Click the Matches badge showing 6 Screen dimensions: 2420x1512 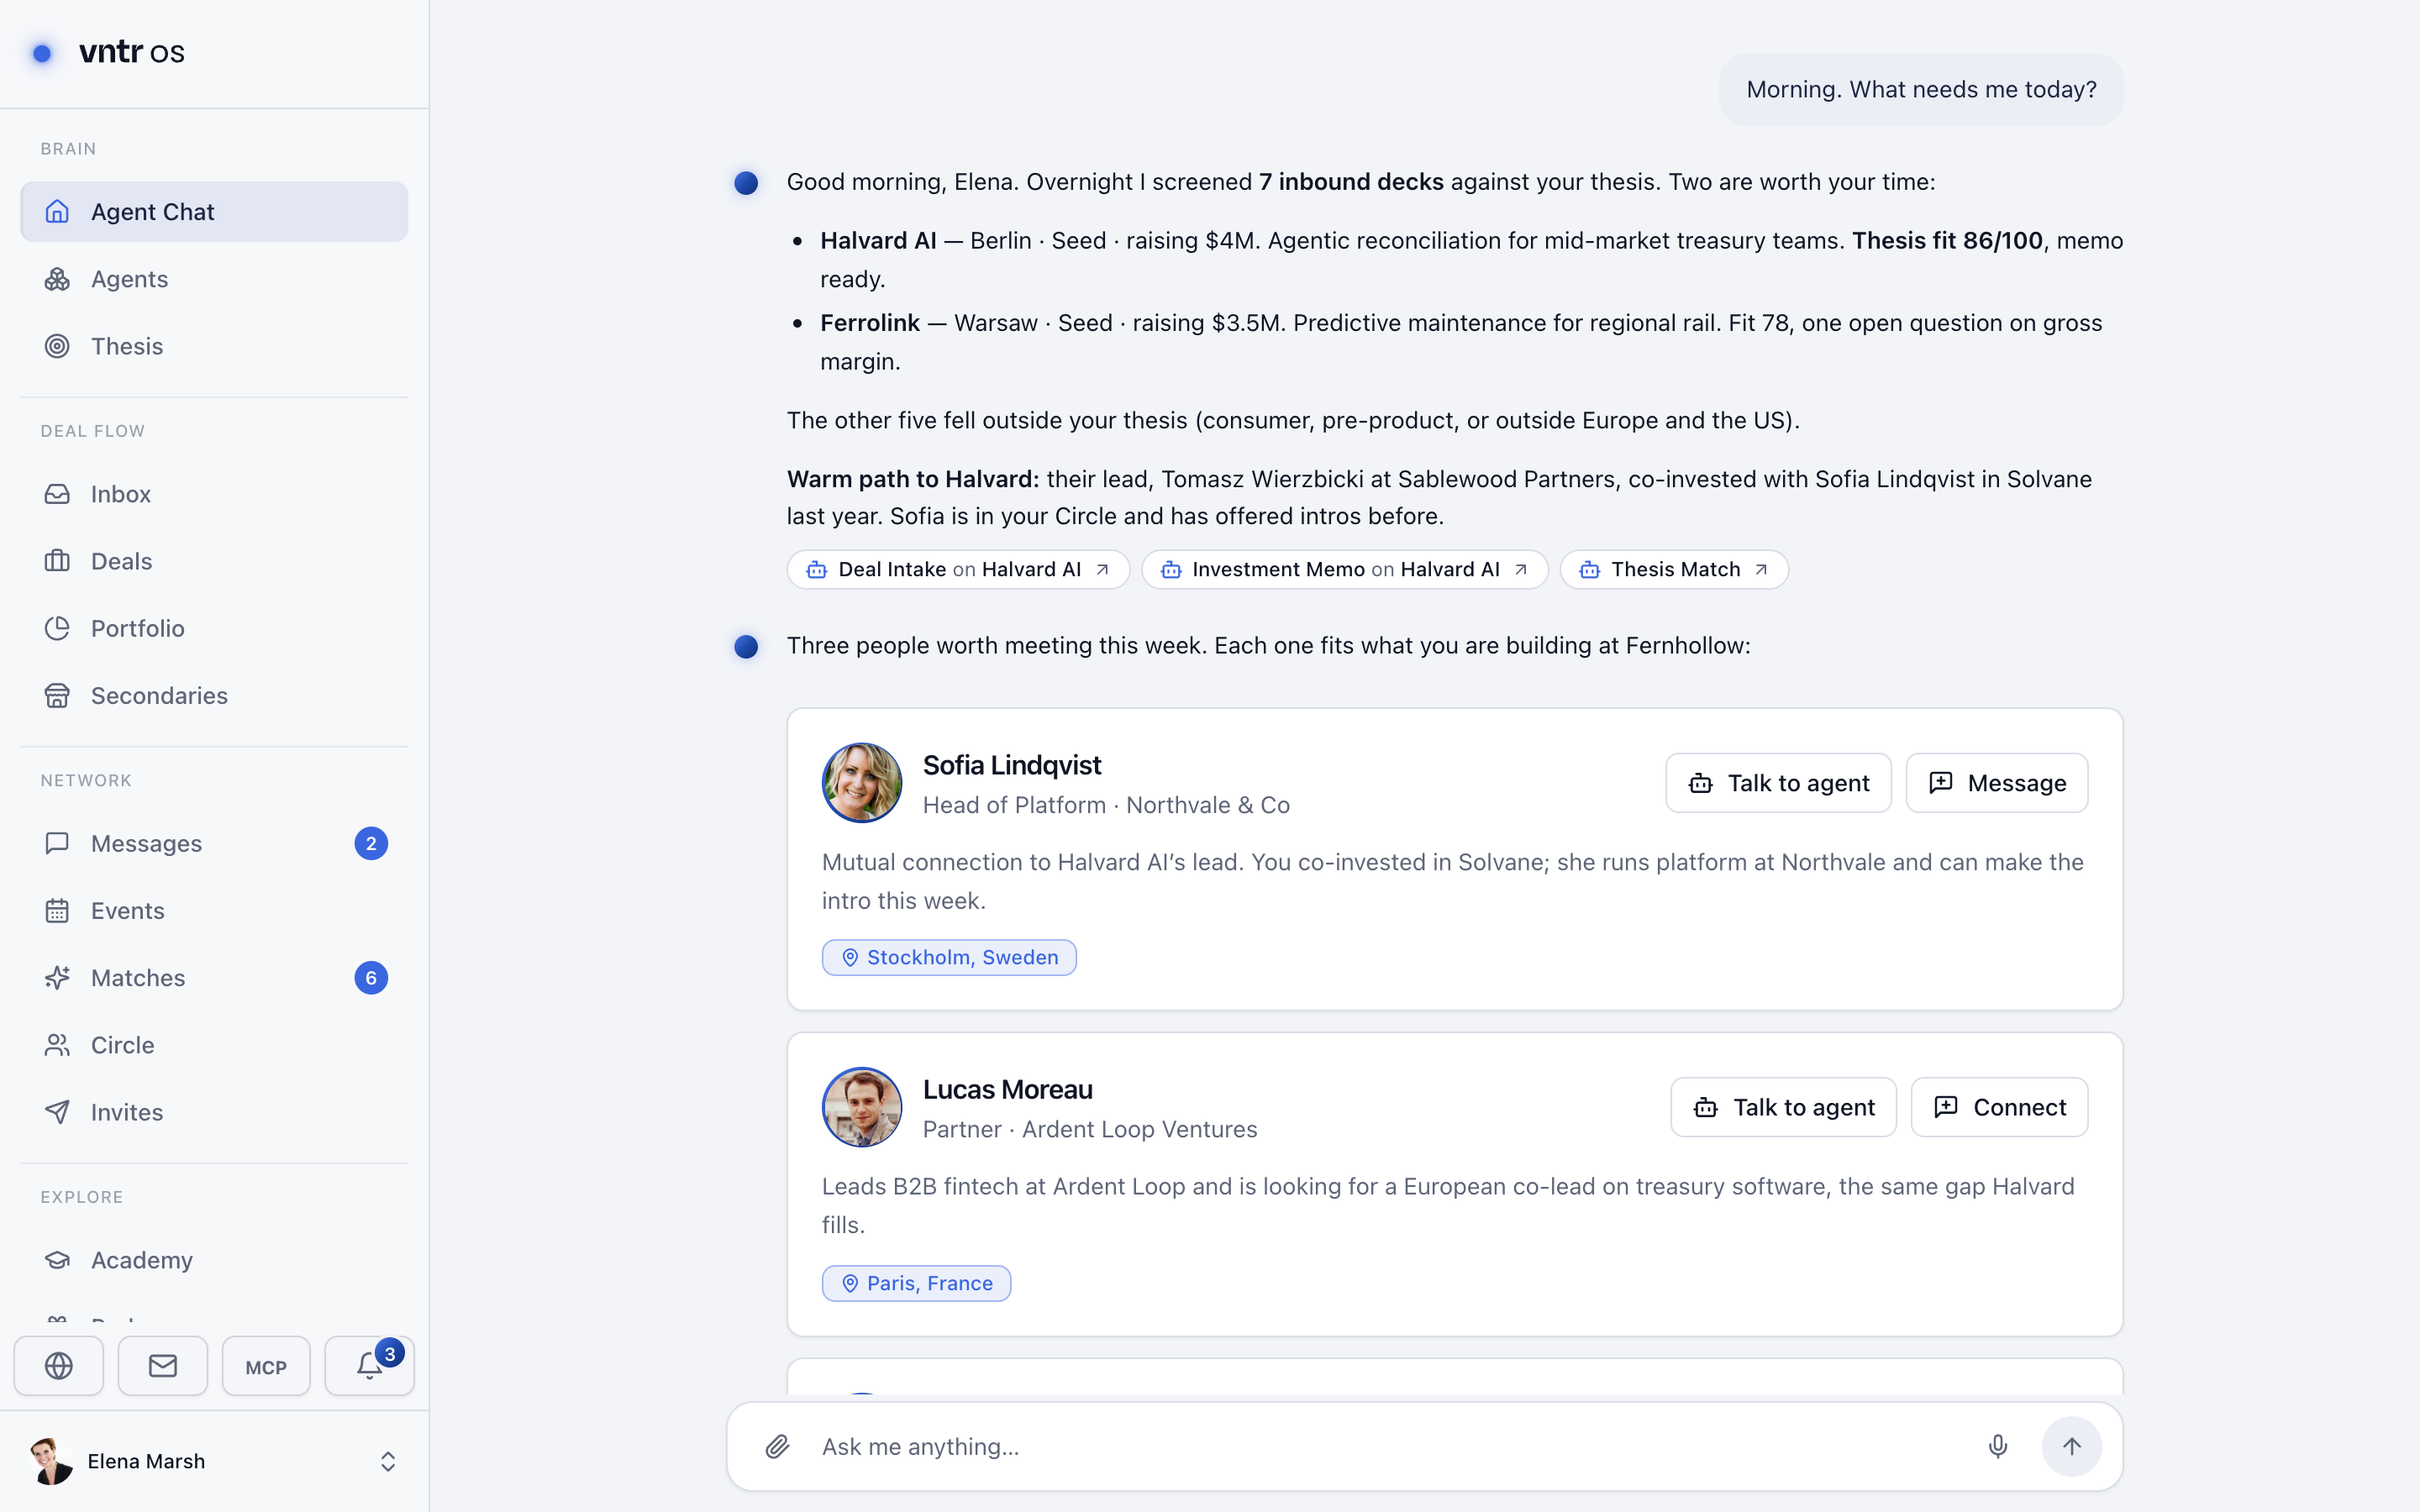(371, 977)
